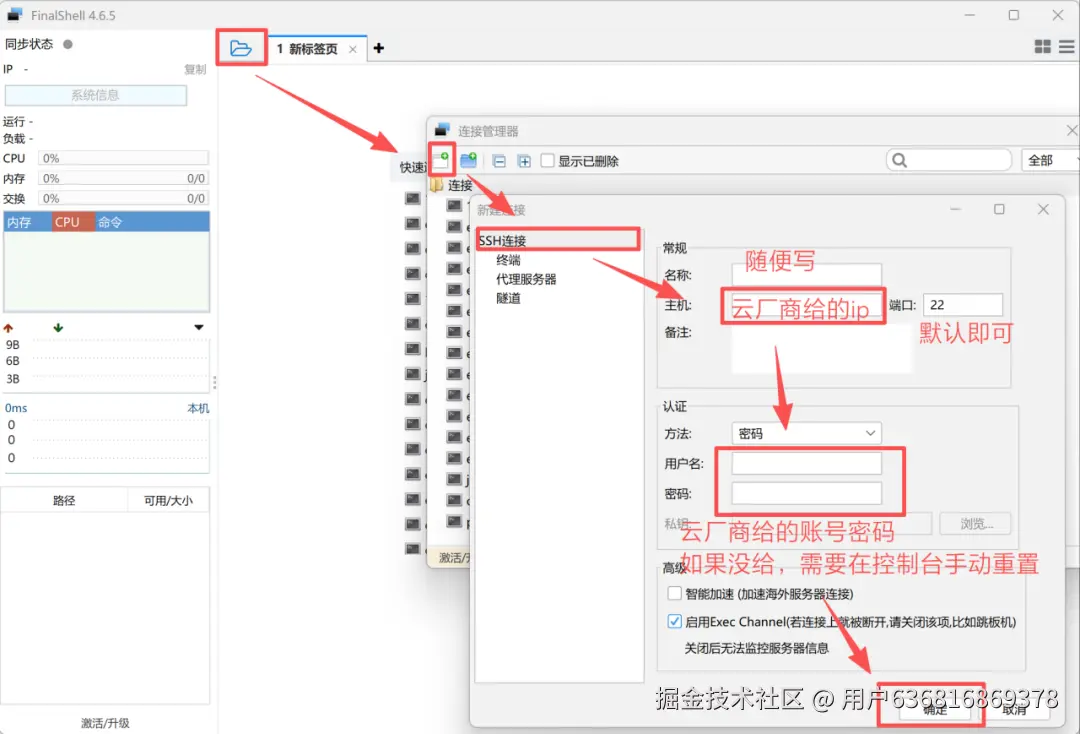Open the connection manager folder icon
This screenshot has height=734, width=1080.
tap(240, 48)
